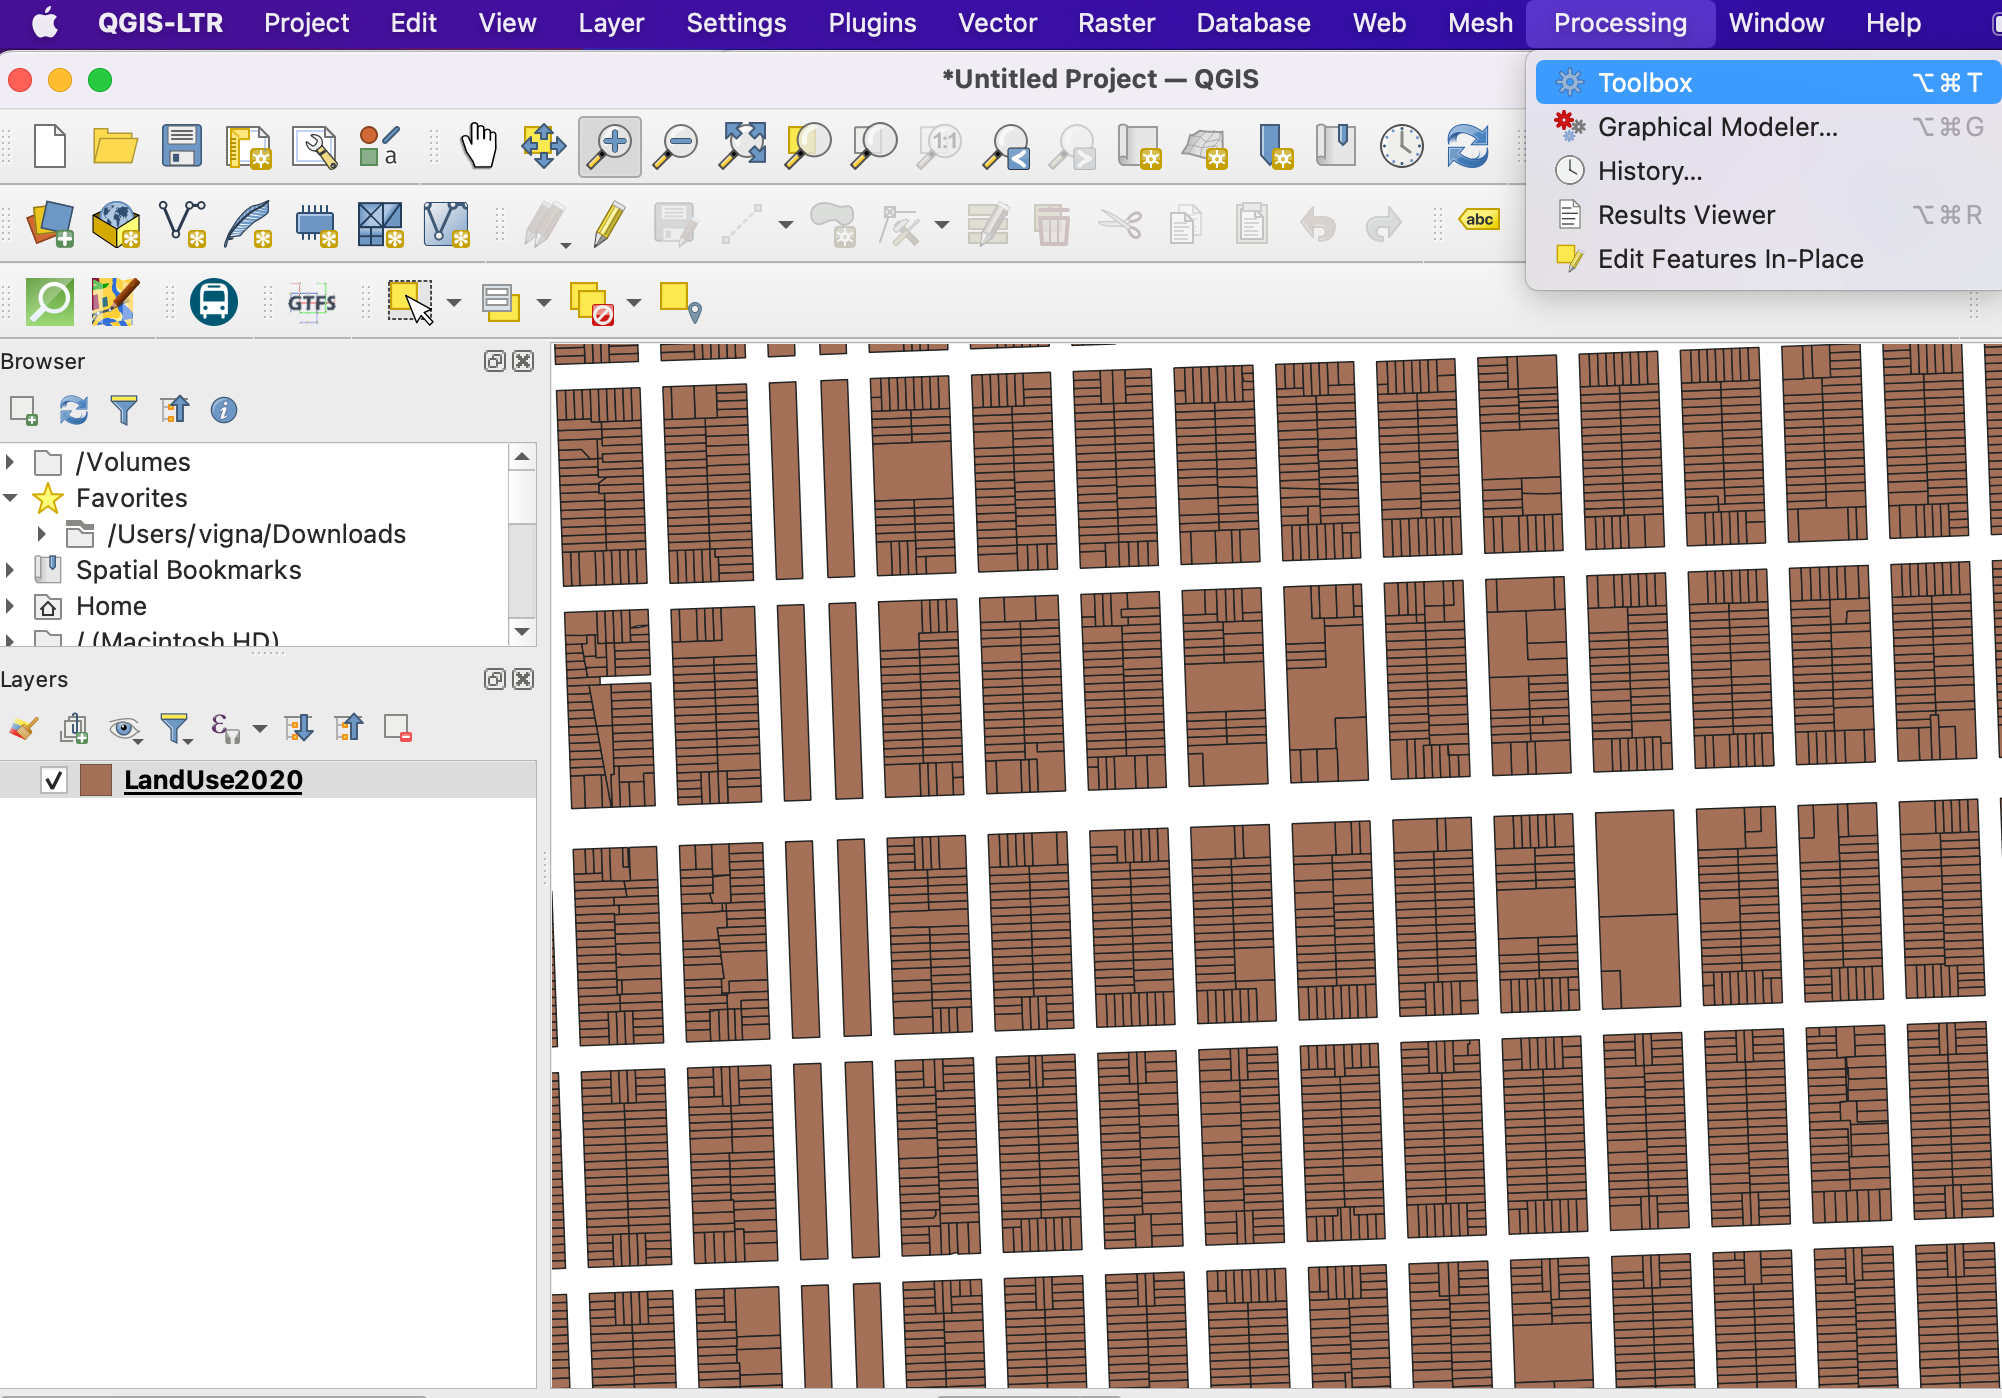
Task: Collapse the Favorites tree node
Action: 11,498
